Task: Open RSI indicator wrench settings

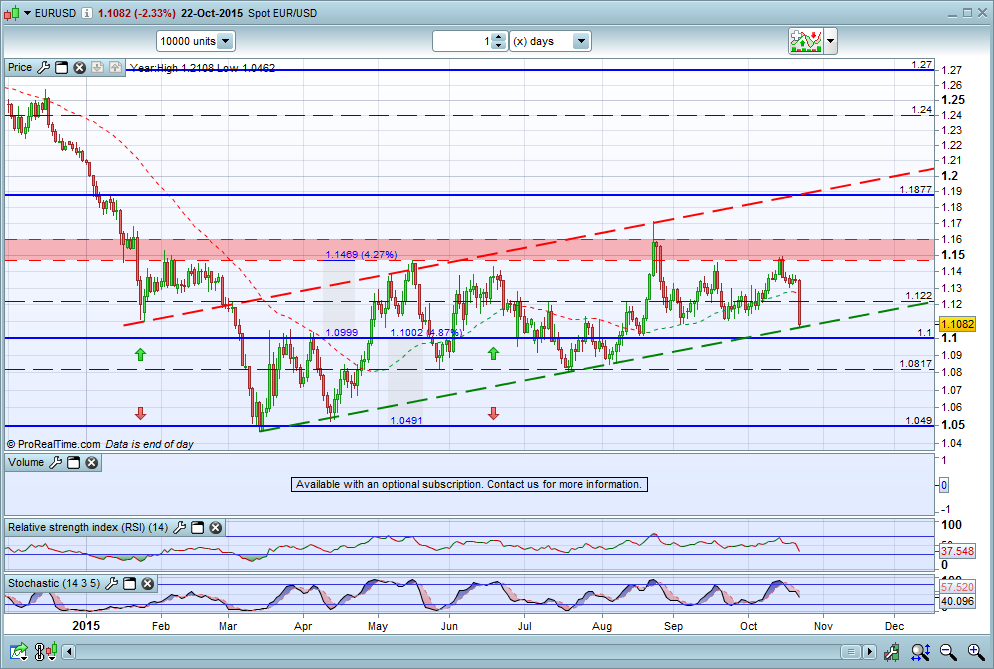Action: click(179, 527)
